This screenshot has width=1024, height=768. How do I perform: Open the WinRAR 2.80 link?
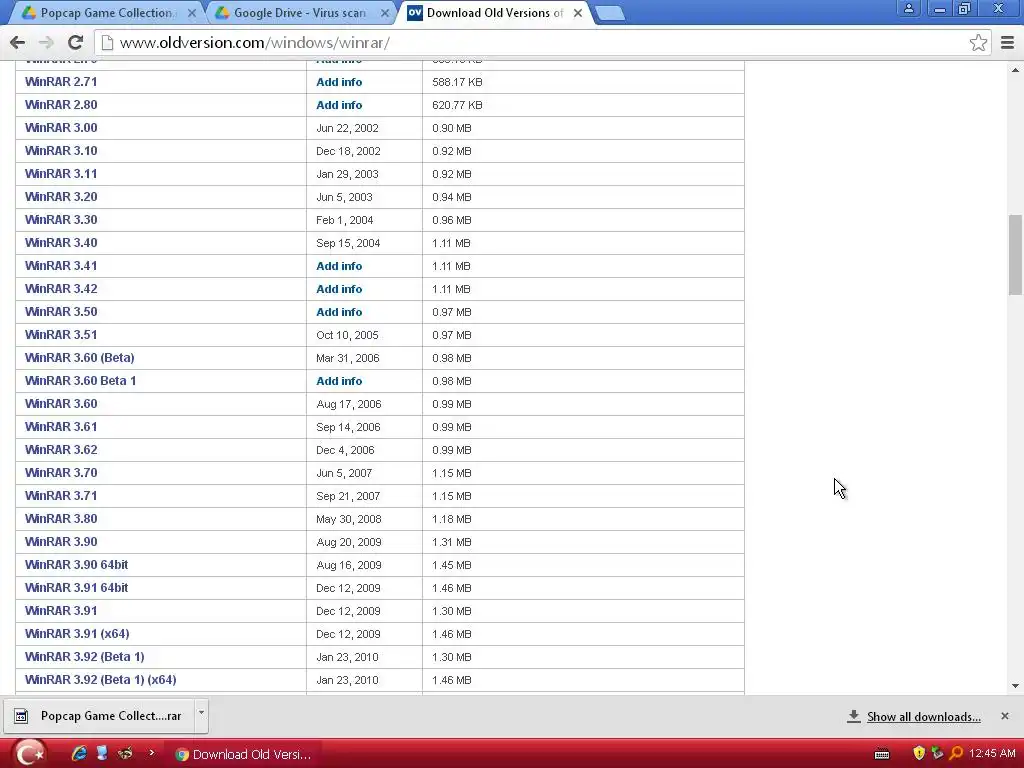pyautogui.click(x=61, y=104)
